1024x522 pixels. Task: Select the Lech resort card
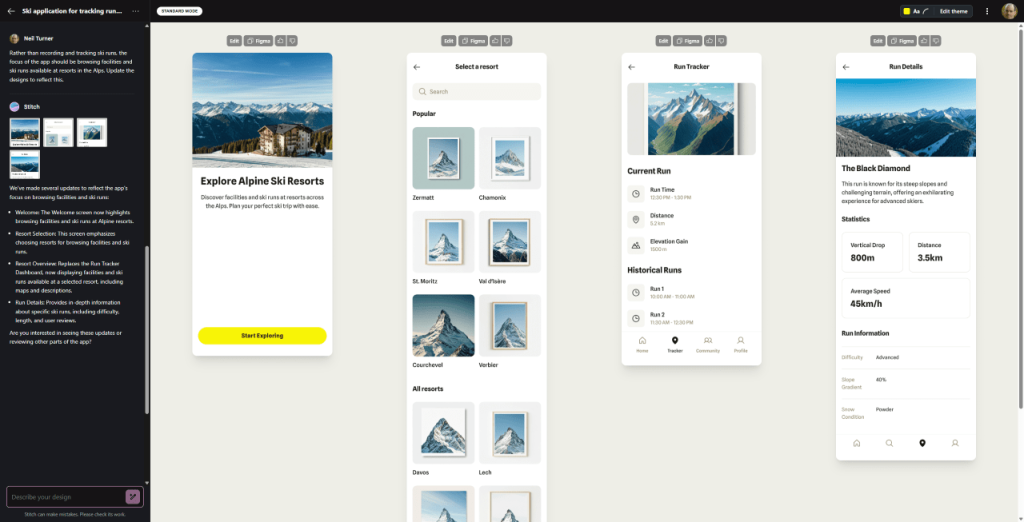[510, 439]
